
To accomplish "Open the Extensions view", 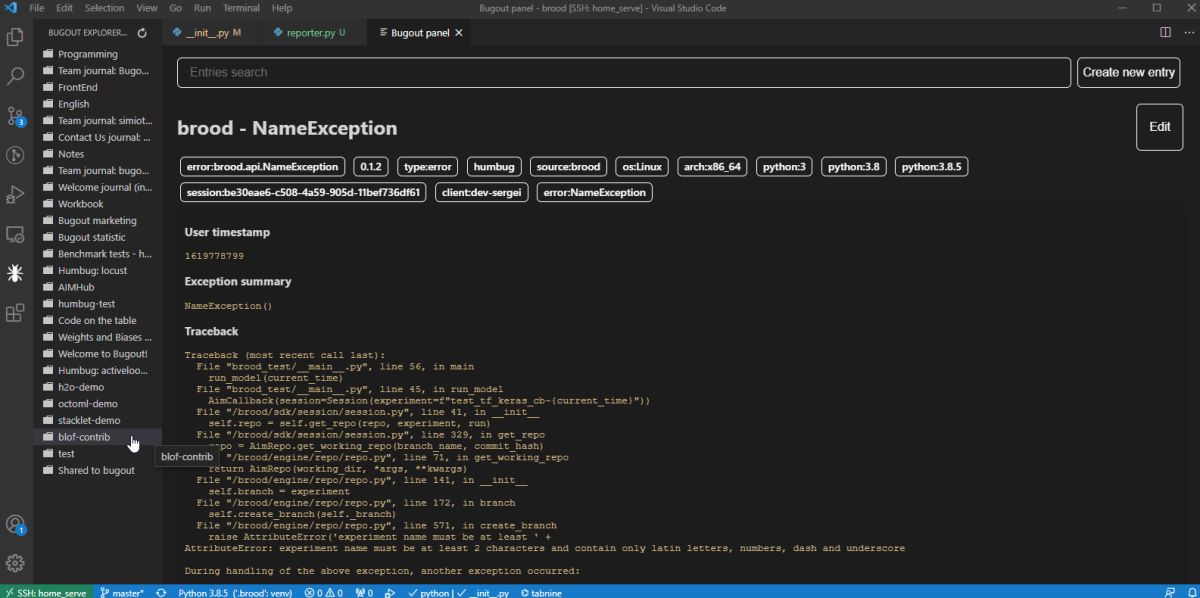I will click(15, 313).
